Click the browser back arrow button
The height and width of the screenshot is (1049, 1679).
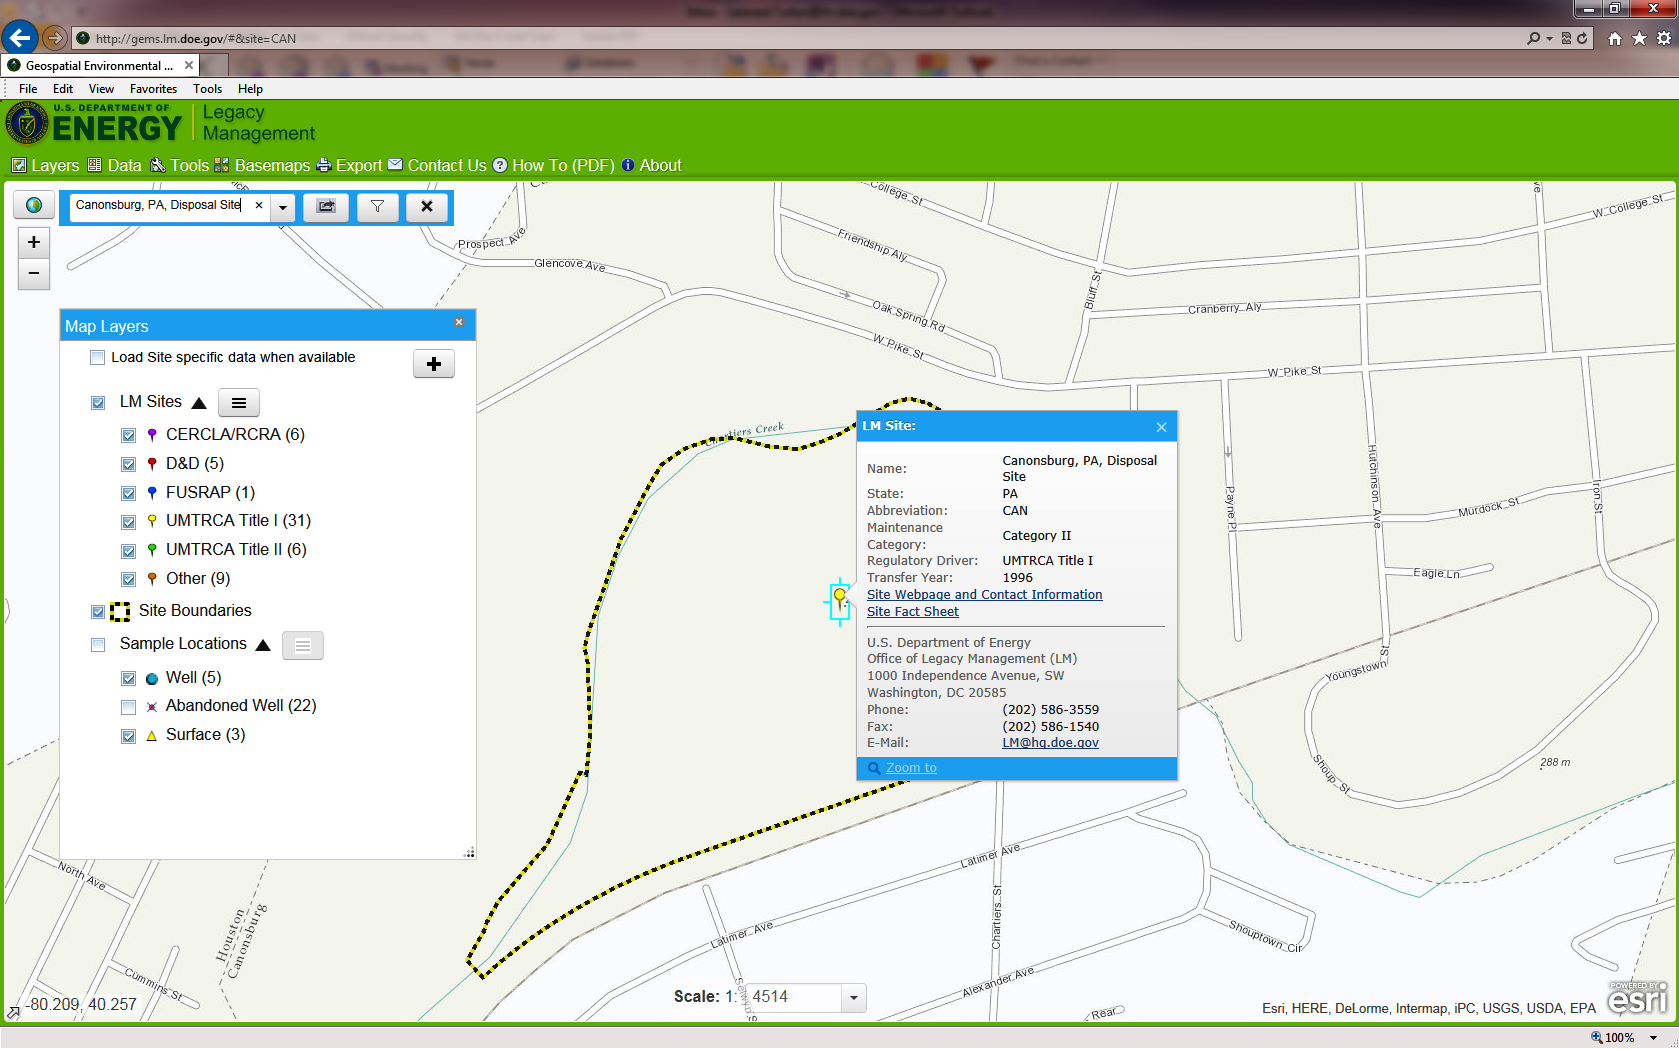point(19,38)
